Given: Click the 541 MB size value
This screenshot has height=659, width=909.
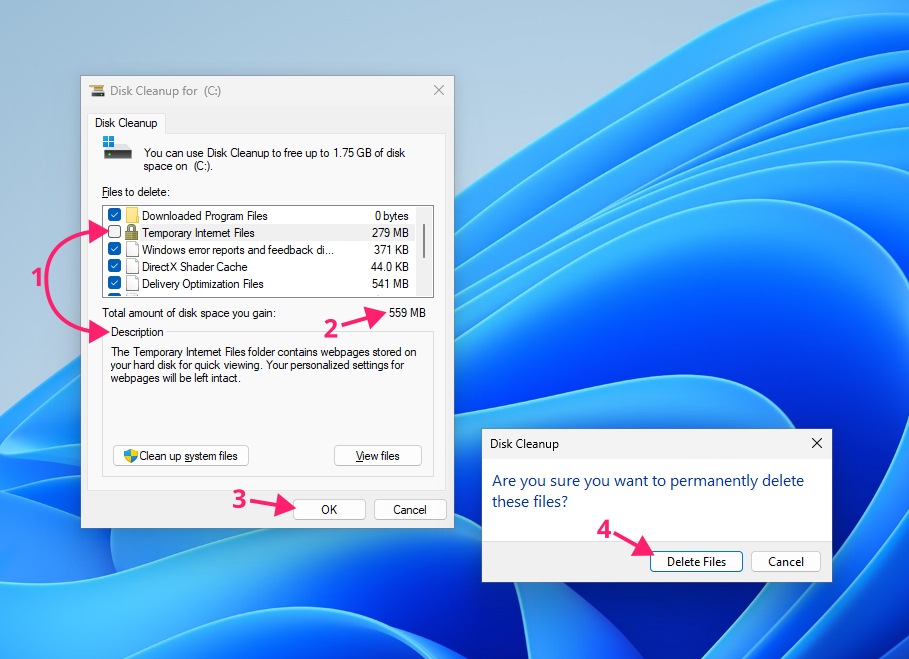Looking at the screenshot, I should click(x=390, y=284).
